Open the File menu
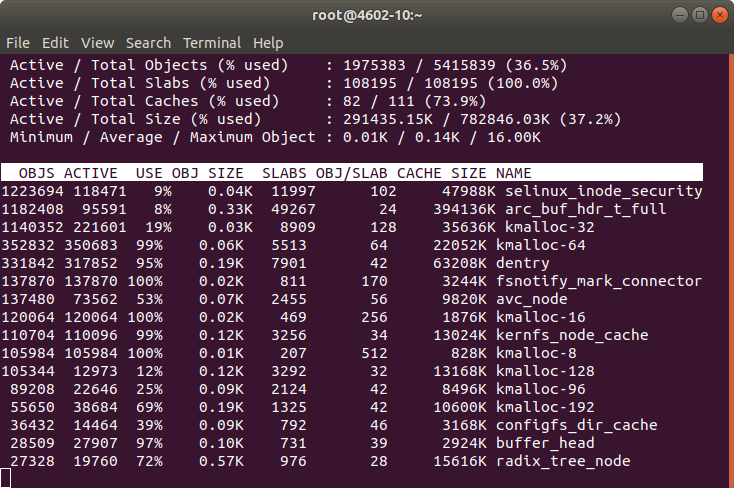The height and width of the screenshot is (488, 734). 18,43
